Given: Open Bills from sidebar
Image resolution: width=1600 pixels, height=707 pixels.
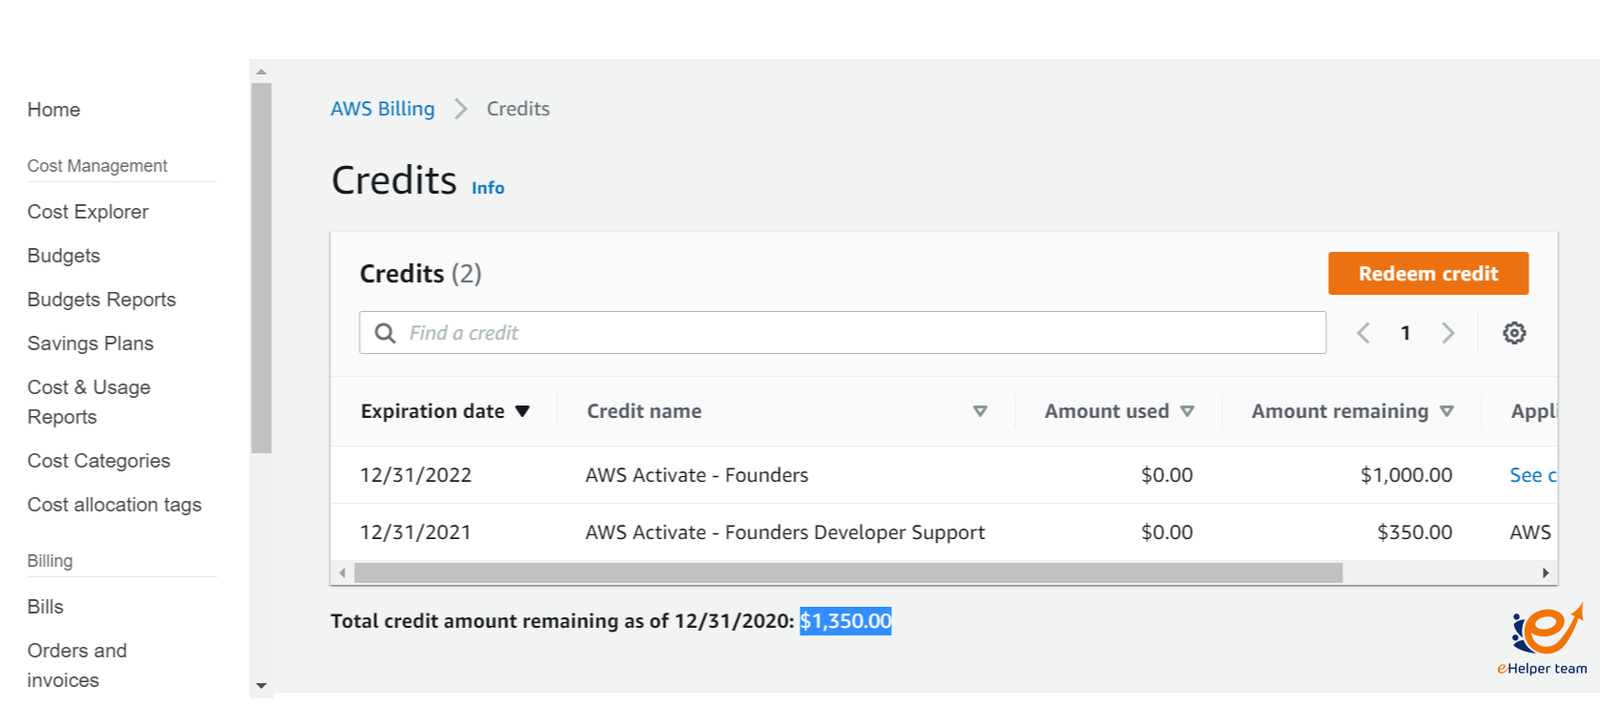Looking at the screenshot, I should coord(45,607).
